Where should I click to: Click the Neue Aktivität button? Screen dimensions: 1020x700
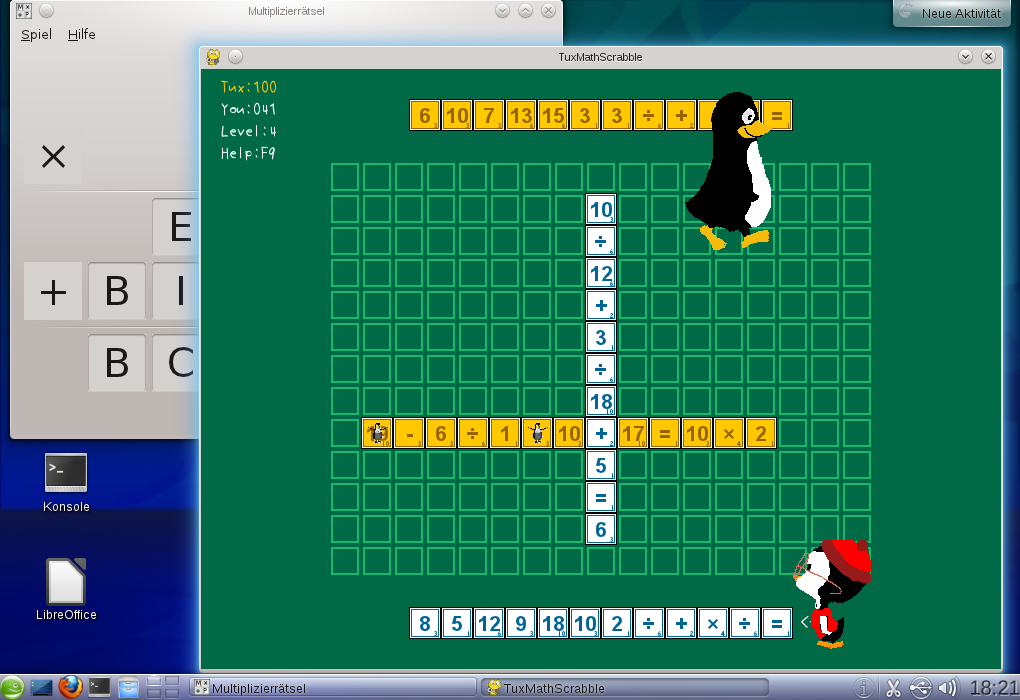(952, 13)
